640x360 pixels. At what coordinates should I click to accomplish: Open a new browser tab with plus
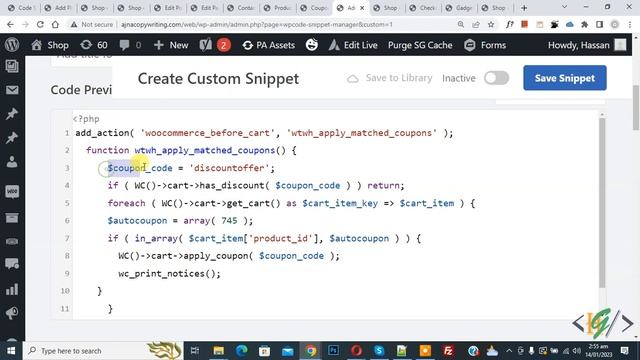coord(524,8)
